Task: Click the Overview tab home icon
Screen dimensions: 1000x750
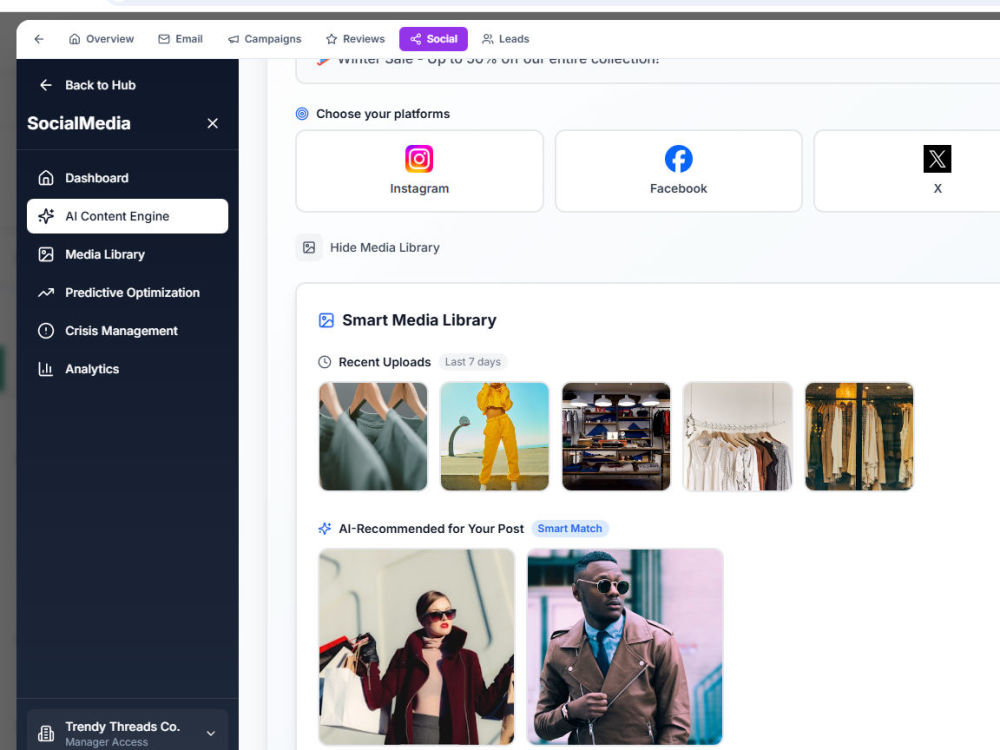Action: point(75,39)
